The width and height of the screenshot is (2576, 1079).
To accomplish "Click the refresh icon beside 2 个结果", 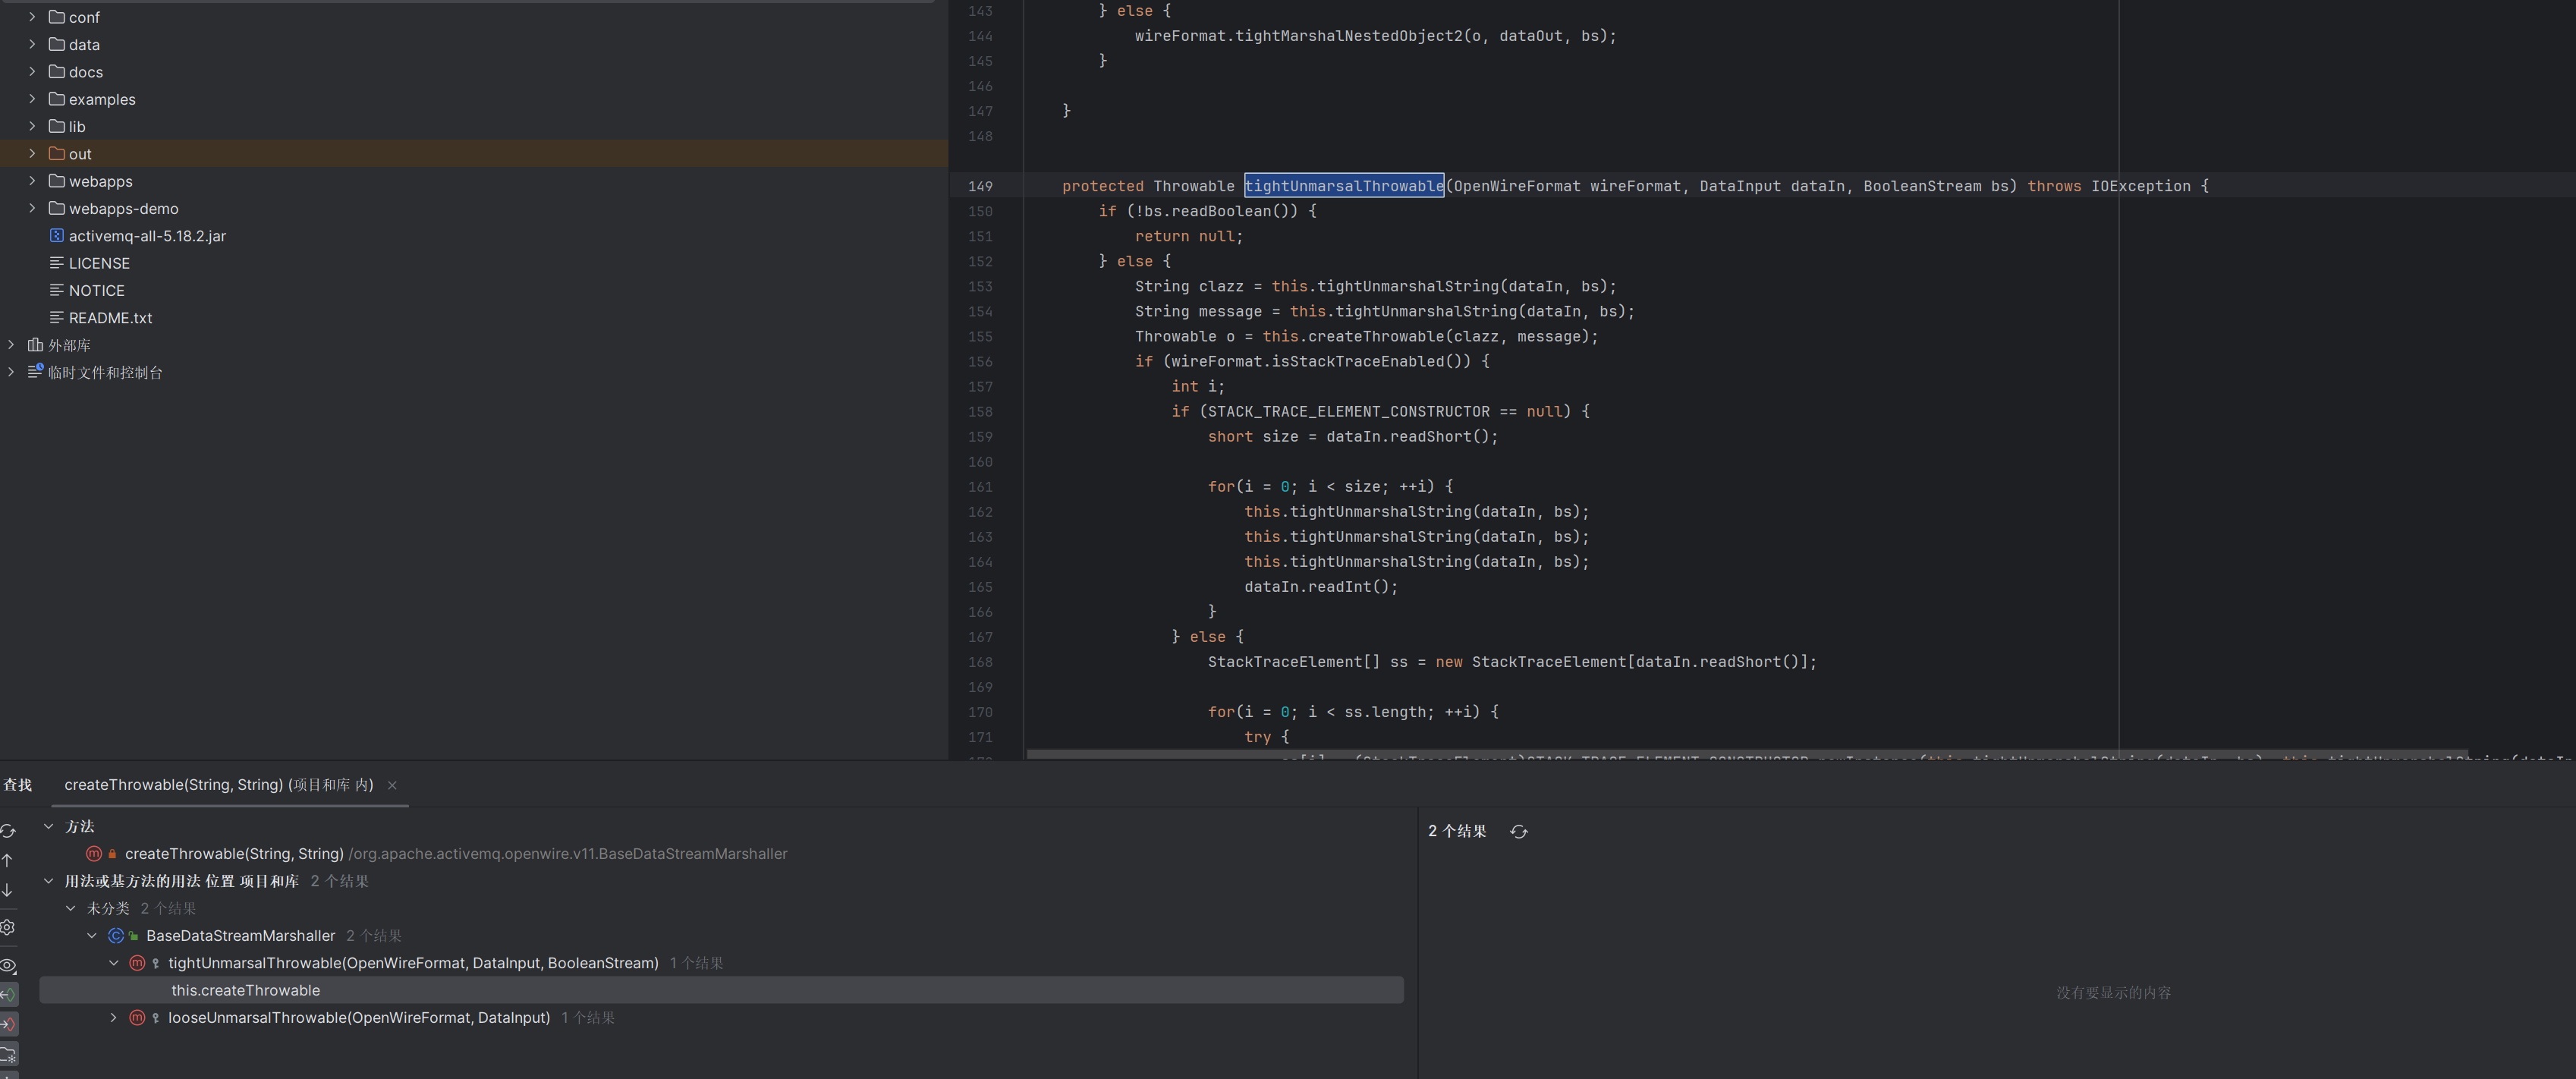I will click(x=1519, y=832).
